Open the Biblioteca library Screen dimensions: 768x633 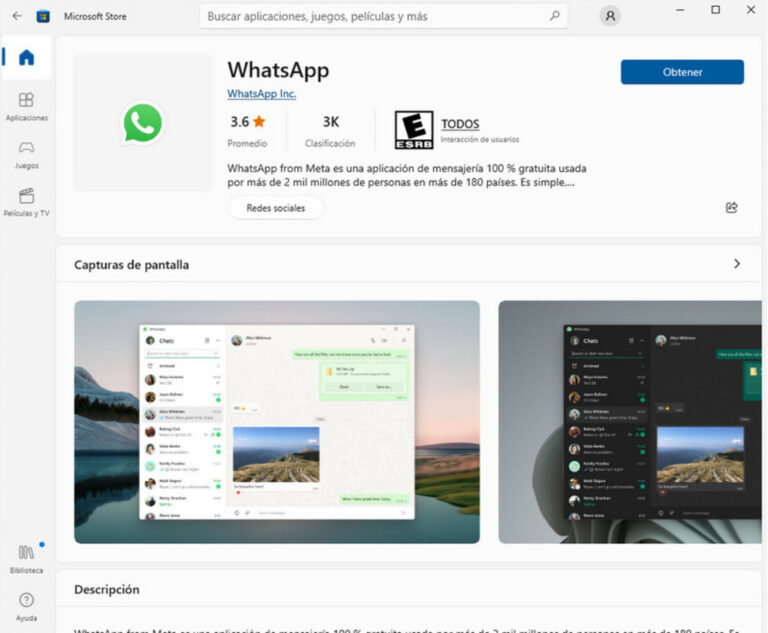pos(26,559)
